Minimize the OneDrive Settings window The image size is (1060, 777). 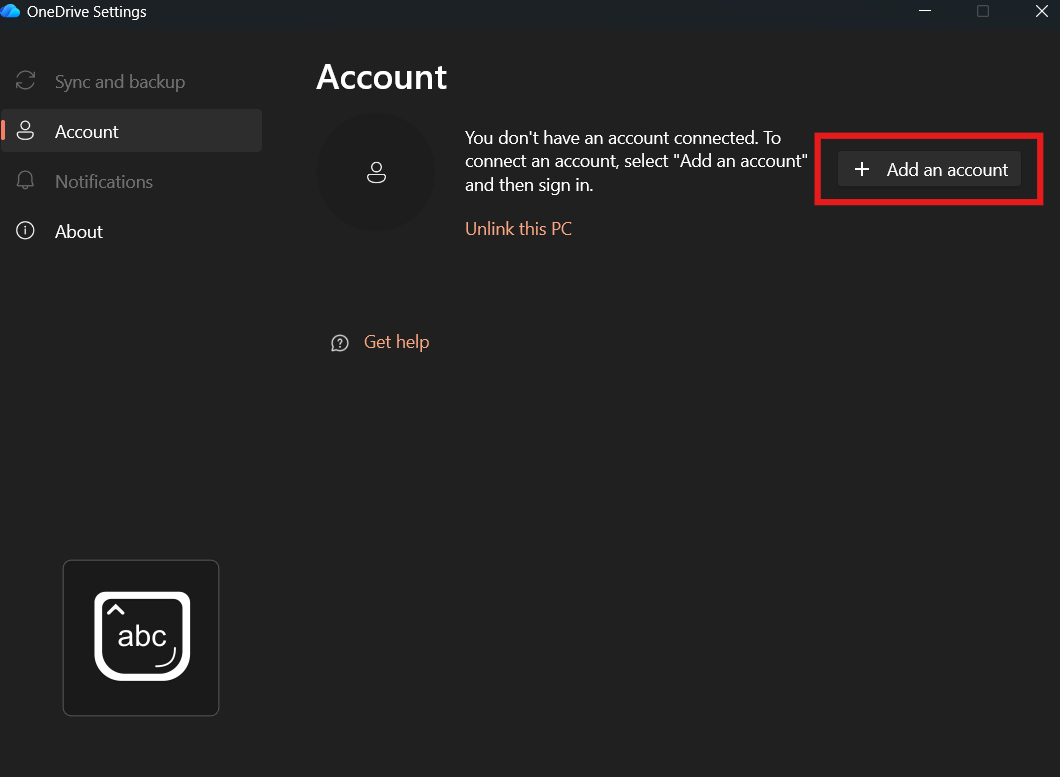pyautogui.click(x=925, y=11)
